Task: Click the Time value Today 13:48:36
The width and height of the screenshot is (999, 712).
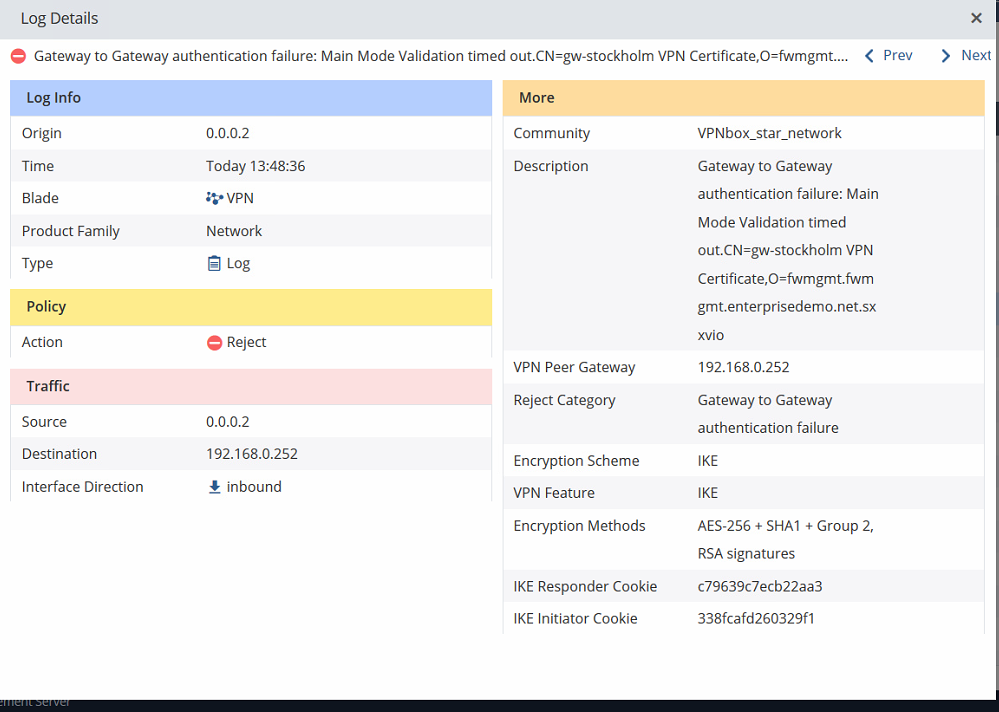Action: pos(255,166)
